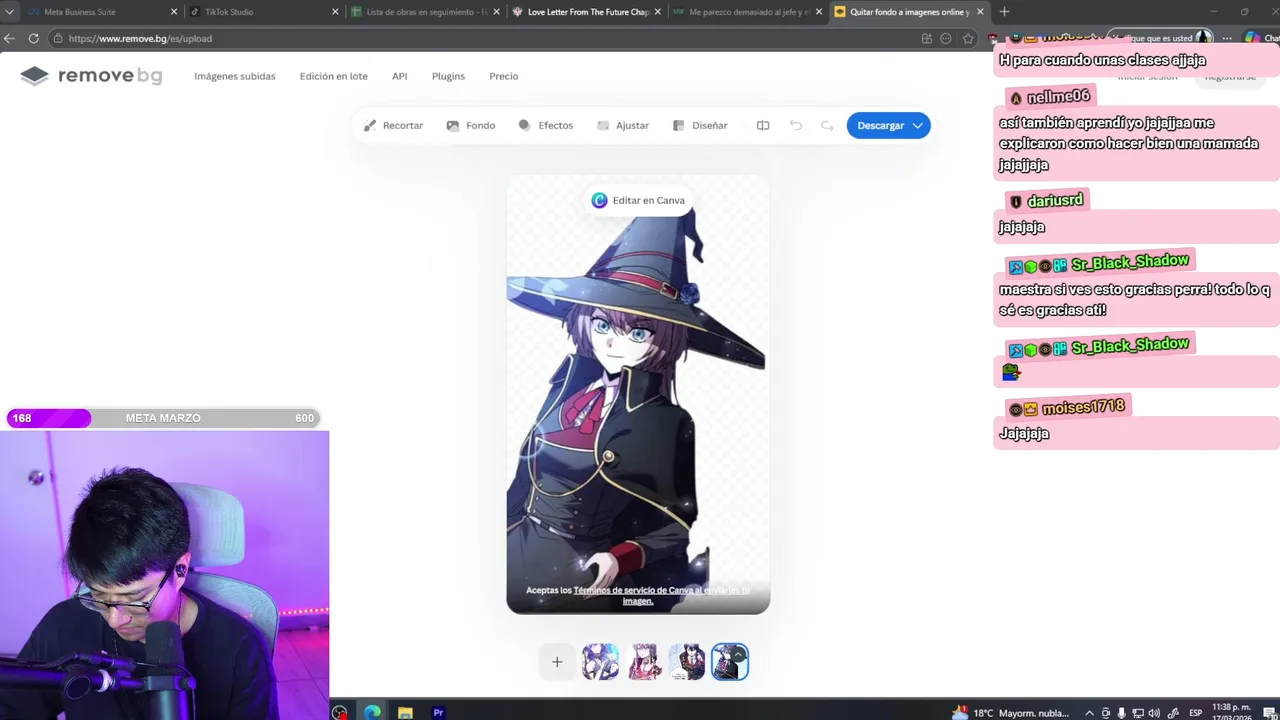Open a new browser tab
This screenshot has width=1280, height=720.
pos(1004,12)
